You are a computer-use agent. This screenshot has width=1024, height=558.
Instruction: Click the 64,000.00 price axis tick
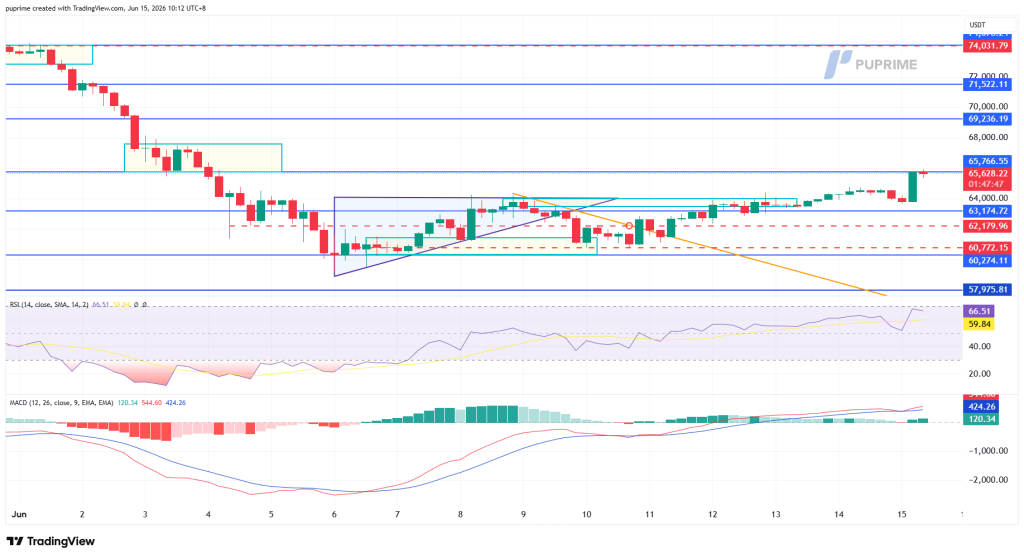(987, 198)
